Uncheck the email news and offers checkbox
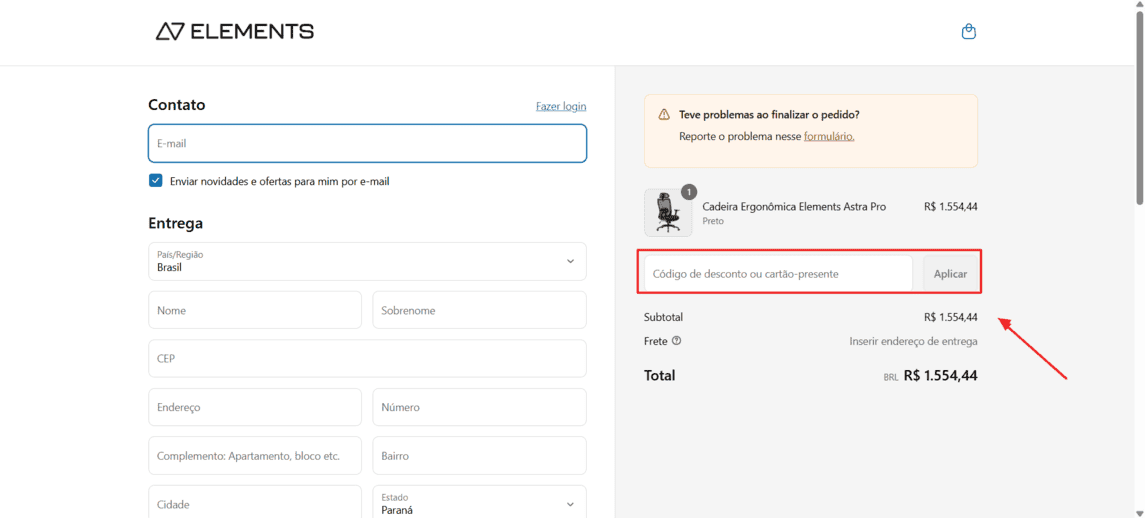1145x518 pixels. [156, 180]
